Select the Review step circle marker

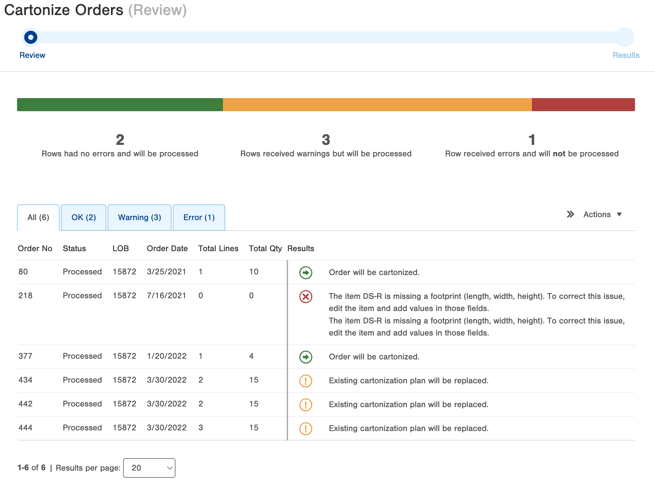pos(31,37)
